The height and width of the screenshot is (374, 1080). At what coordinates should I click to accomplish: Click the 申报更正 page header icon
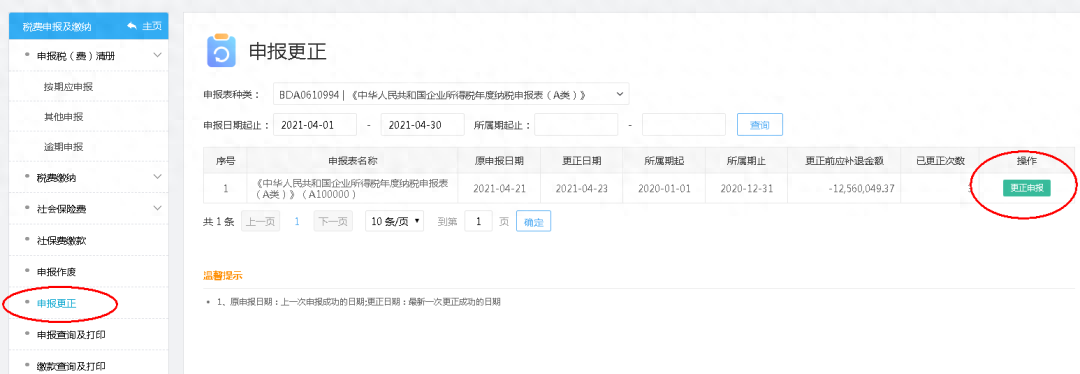click(221, 50)
